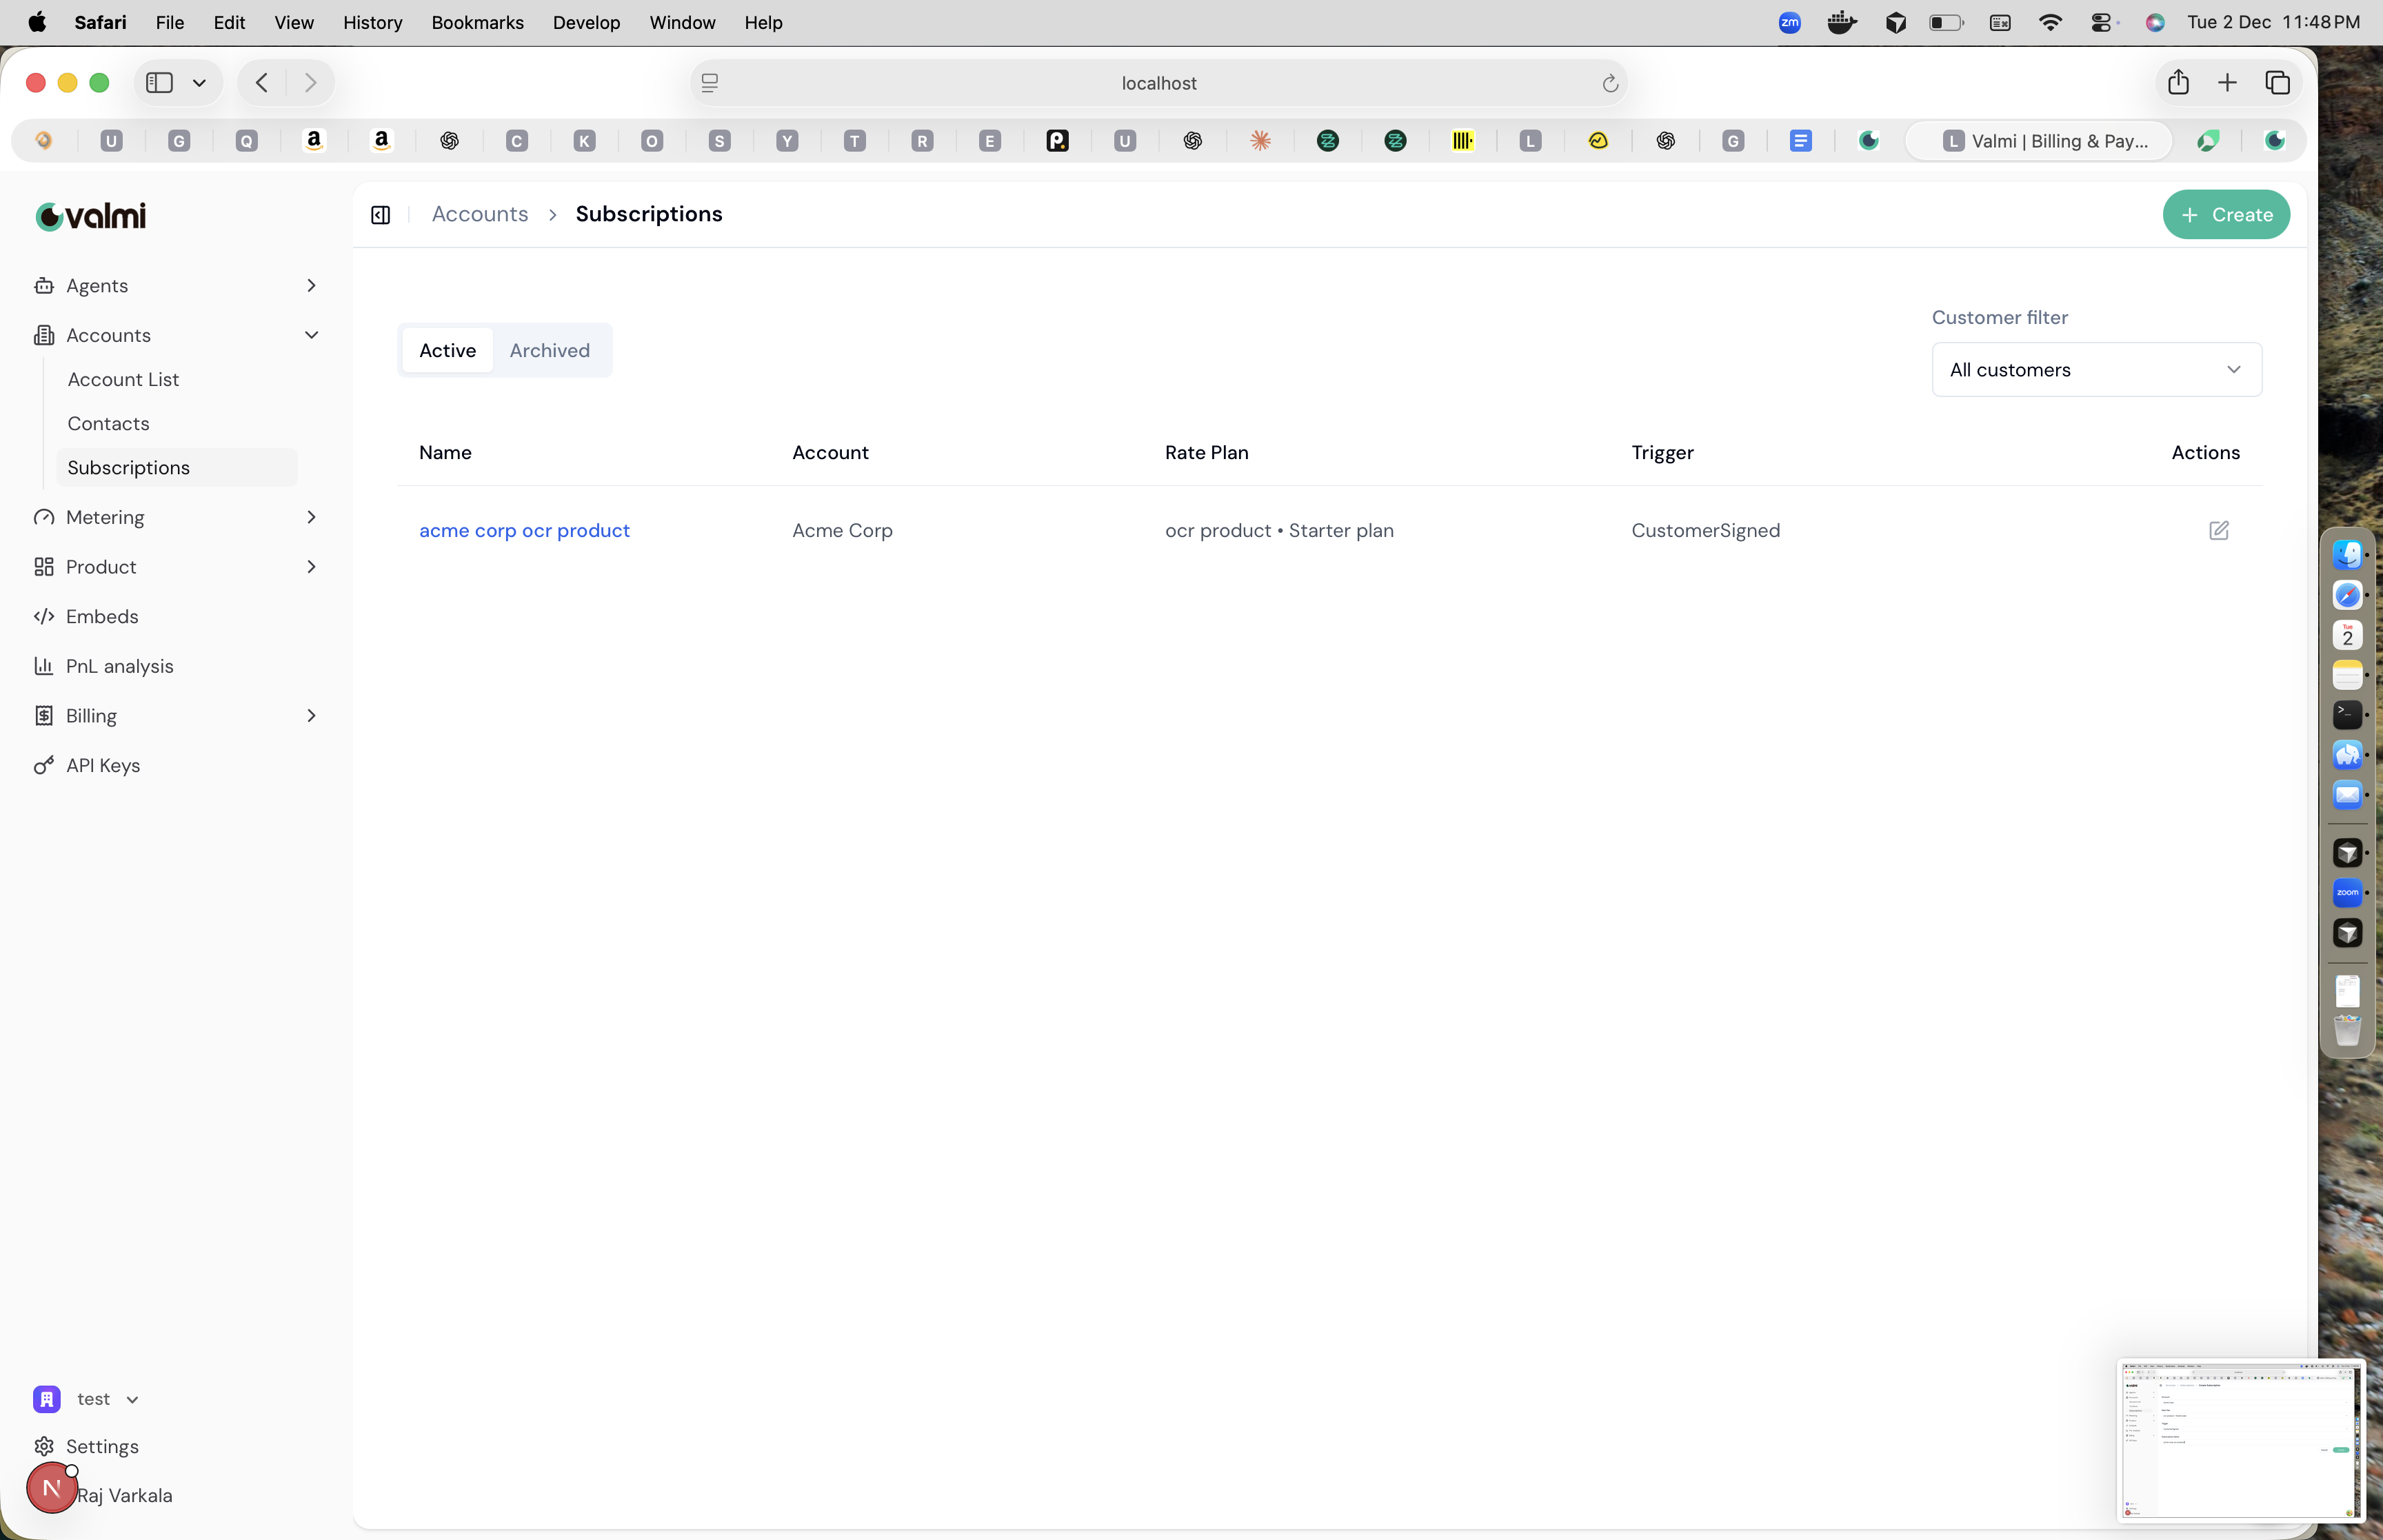
Task: Expand the Product section in the sidebar
Action: [312, 566]
